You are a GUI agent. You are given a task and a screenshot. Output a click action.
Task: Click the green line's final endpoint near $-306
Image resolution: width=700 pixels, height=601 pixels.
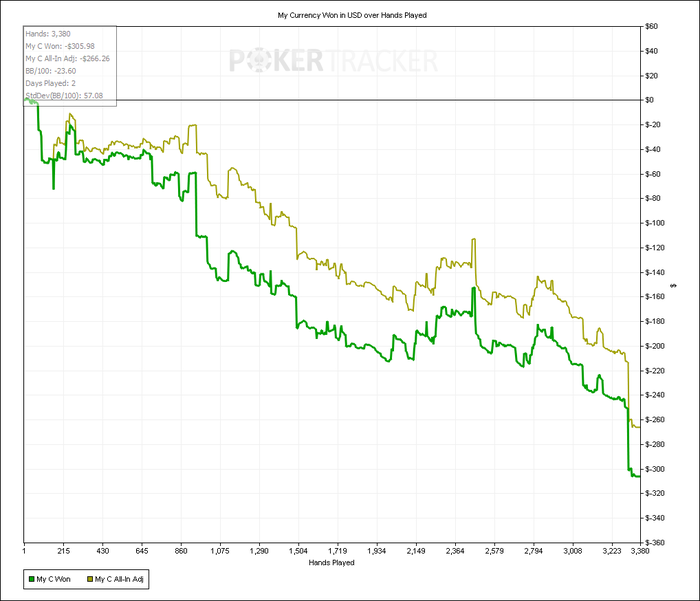[x=640, y=476]
